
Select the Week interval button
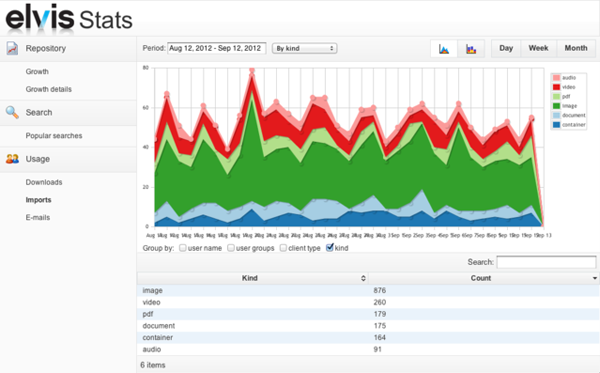pyautogui.click(x=538, y=48)
